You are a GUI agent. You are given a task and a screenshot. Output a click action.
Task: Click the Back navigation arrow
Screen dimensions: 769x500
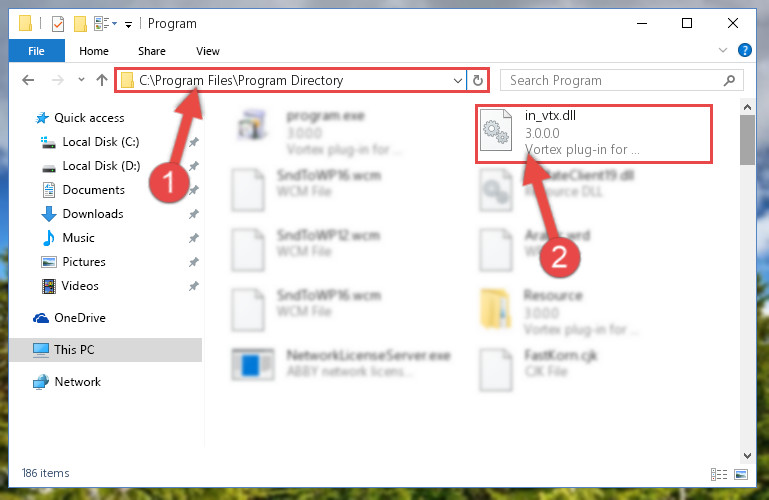[28, 80]
